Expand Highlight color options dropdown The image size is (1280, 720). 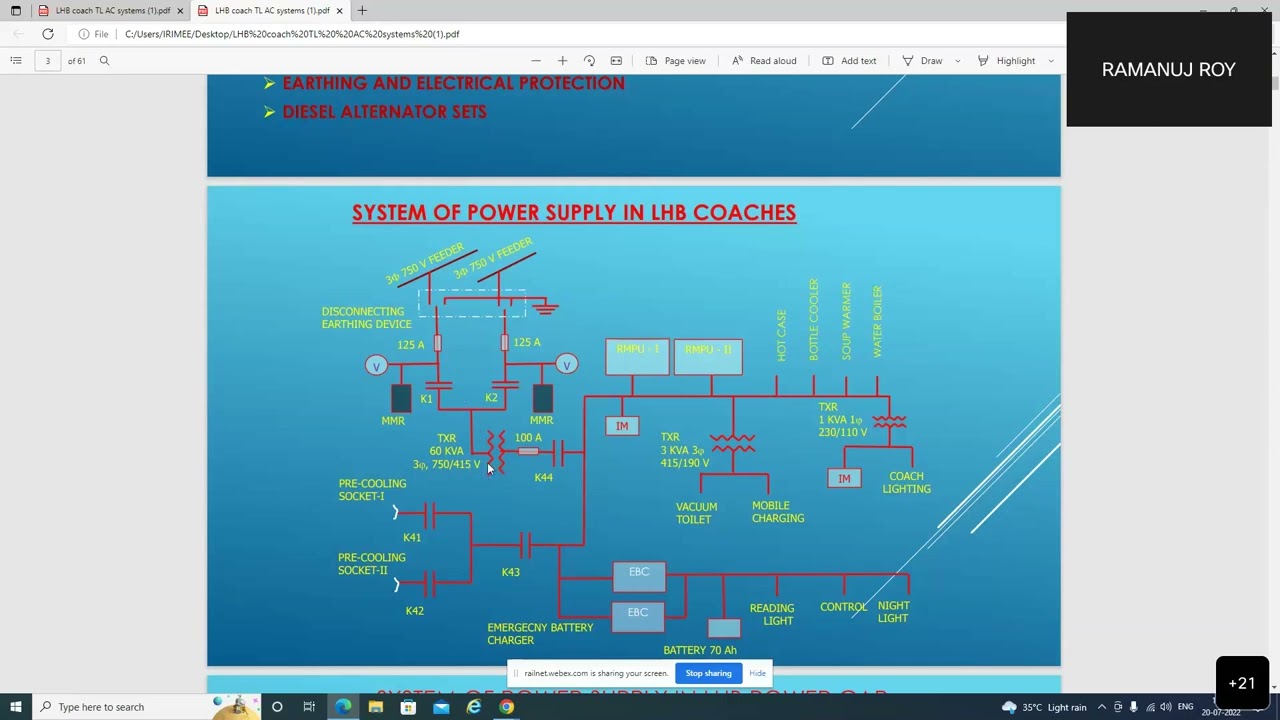(x=1051, y=61)
